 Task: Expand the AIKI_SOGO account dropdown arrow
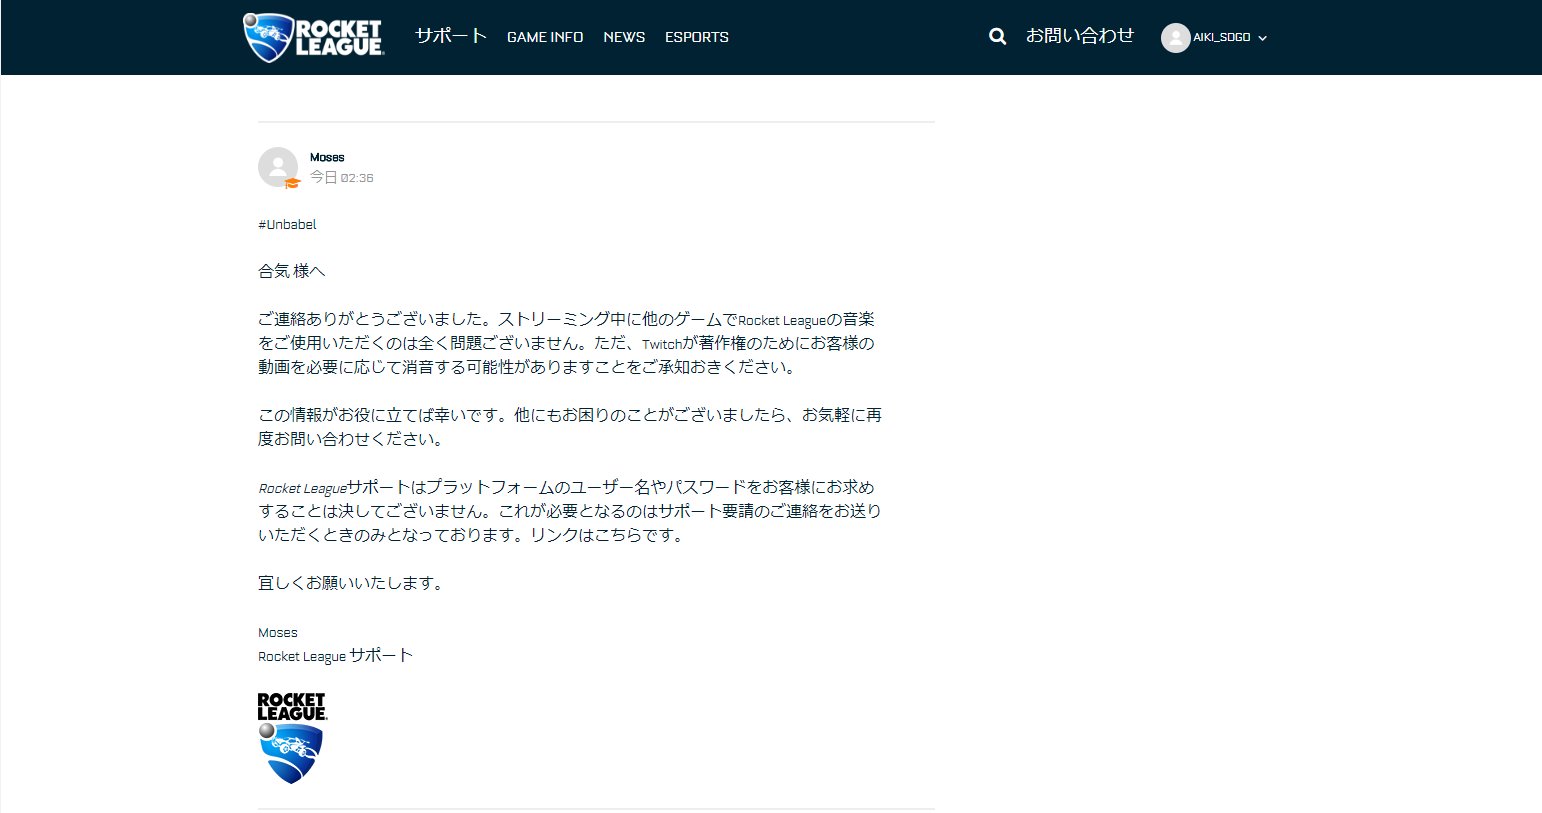pos(1262,38)
